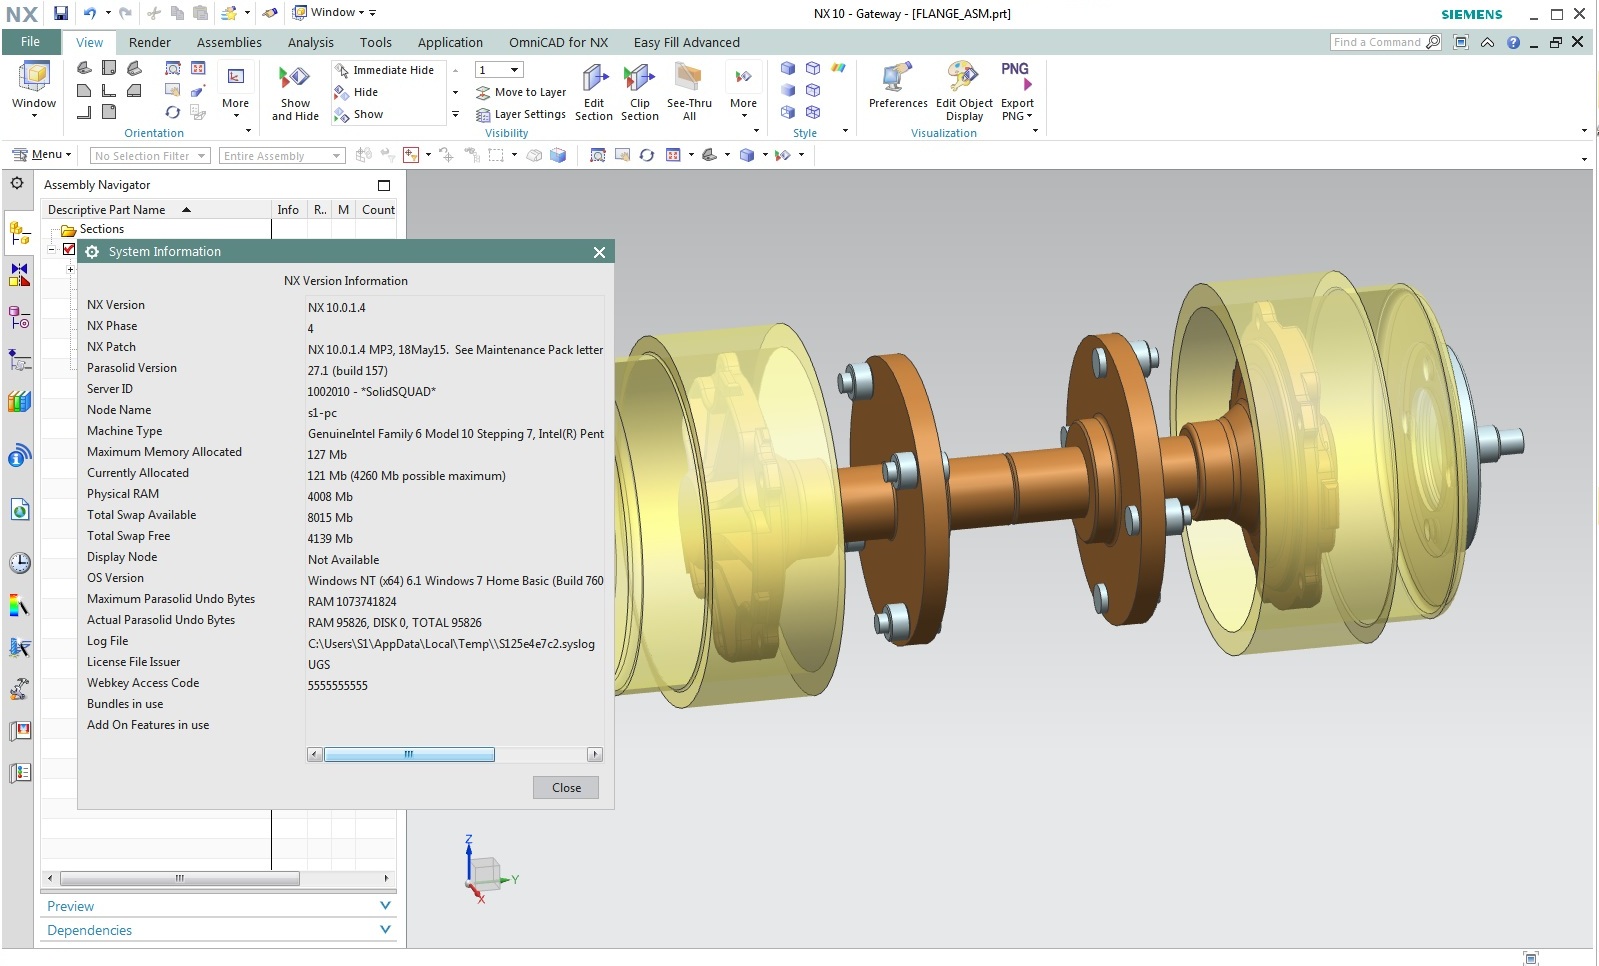Open Reuse Library books icon in sidebar
1599x966 pixels.
click(19, 402)
